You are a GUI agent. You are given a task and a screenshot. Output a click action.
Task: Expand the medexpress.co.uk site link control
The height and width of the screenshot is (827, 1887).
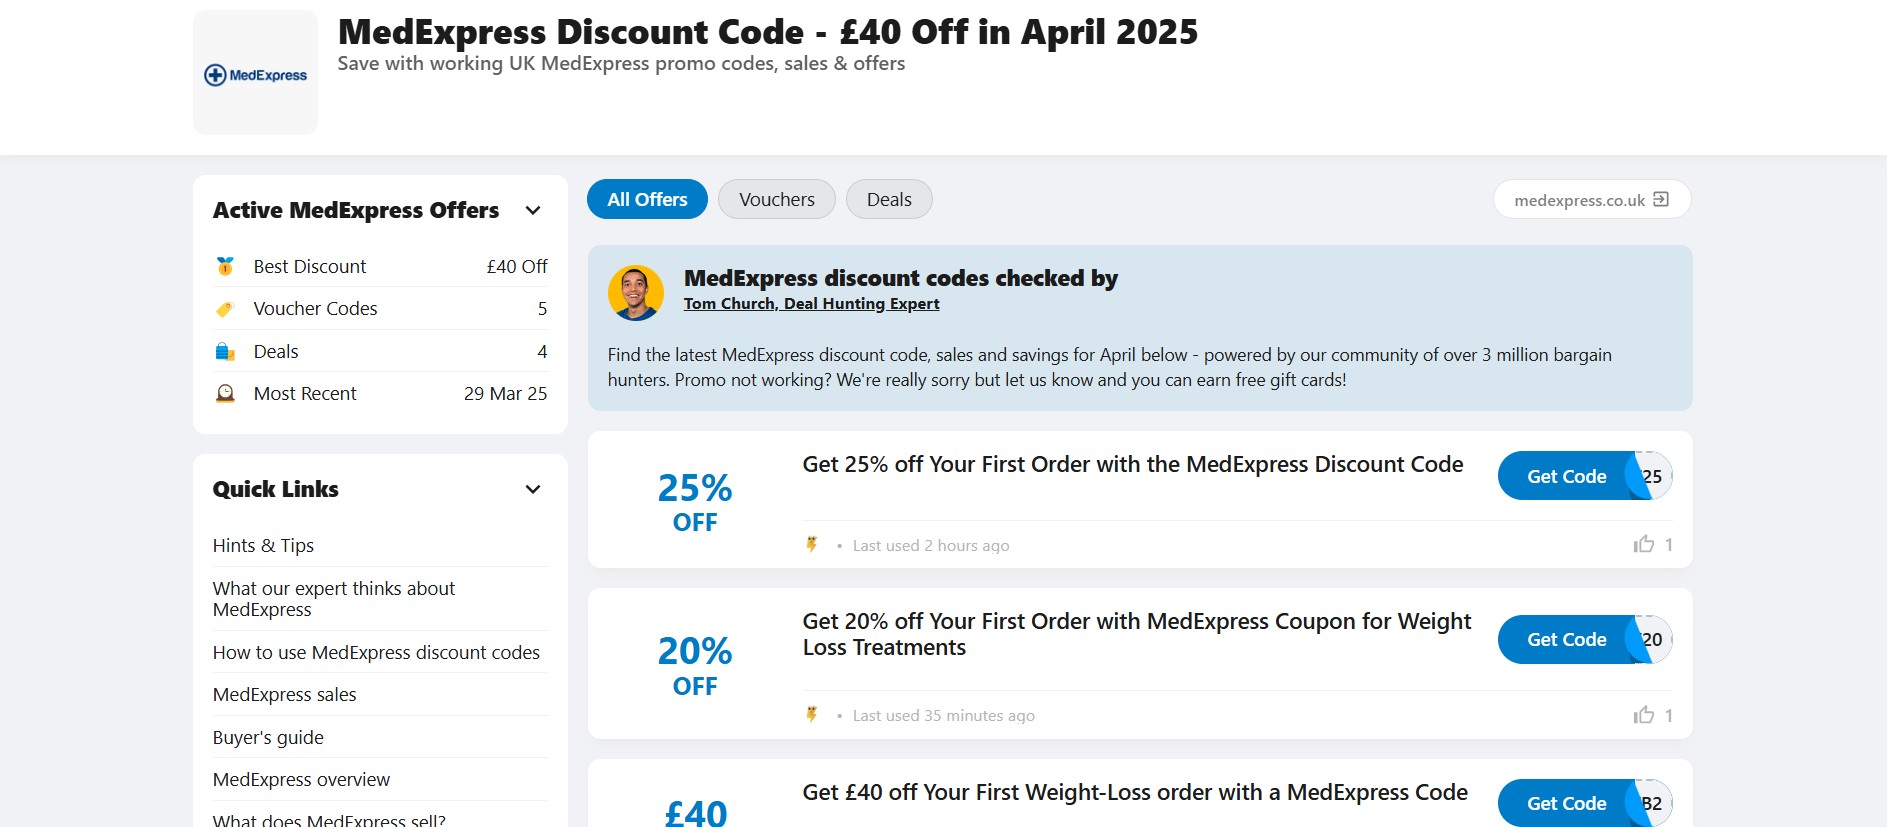[x=1591, y=199]
